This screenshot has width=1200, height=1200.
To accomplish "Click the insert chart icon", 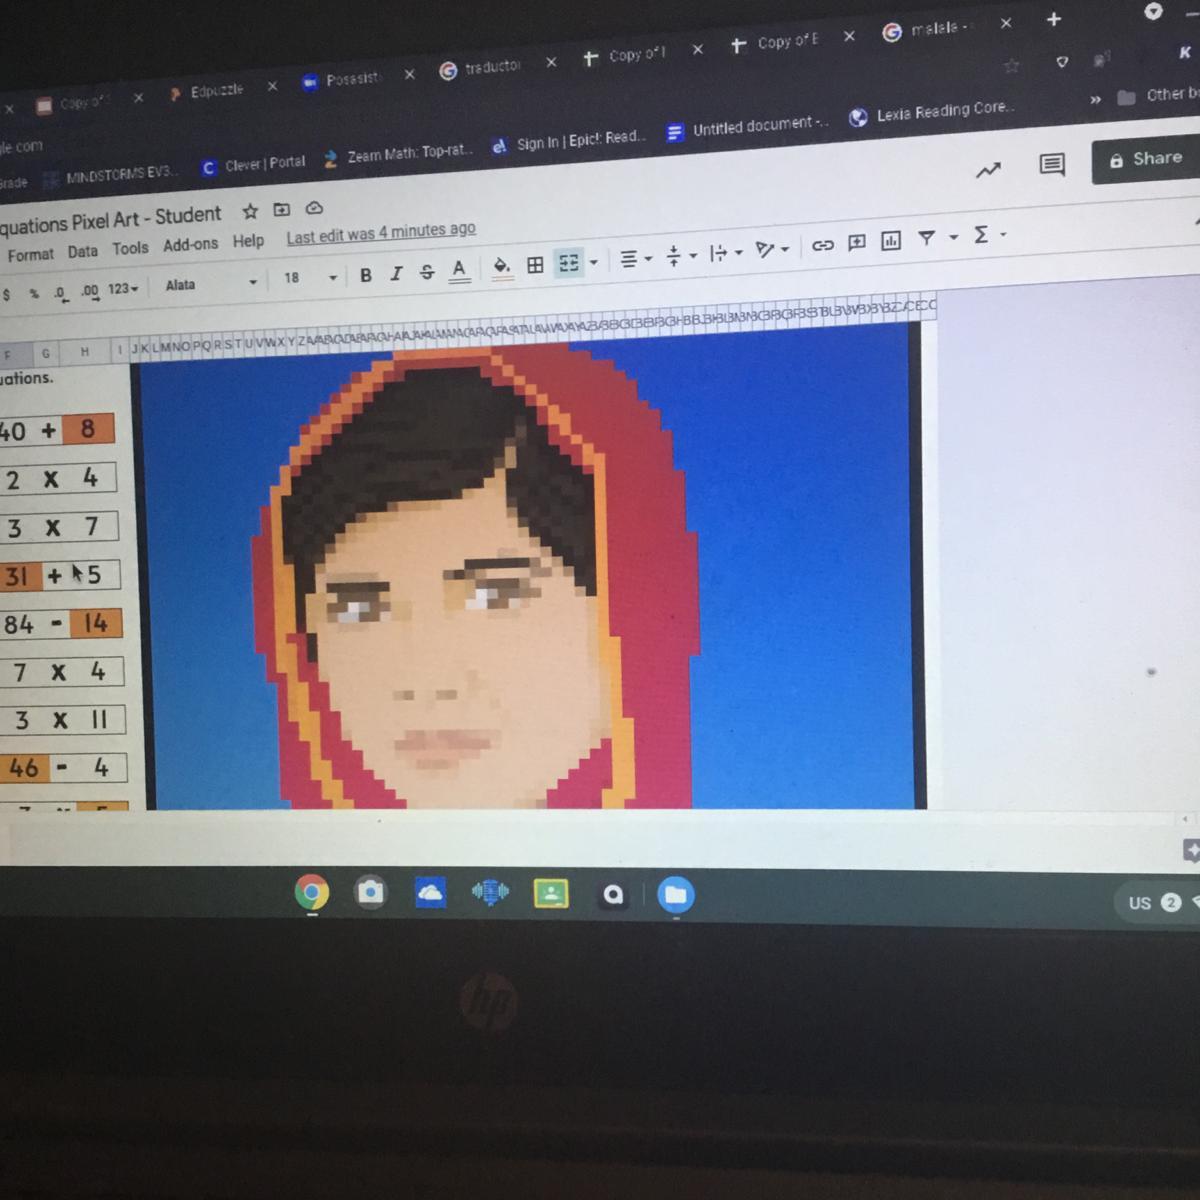I will coord(891,240).
